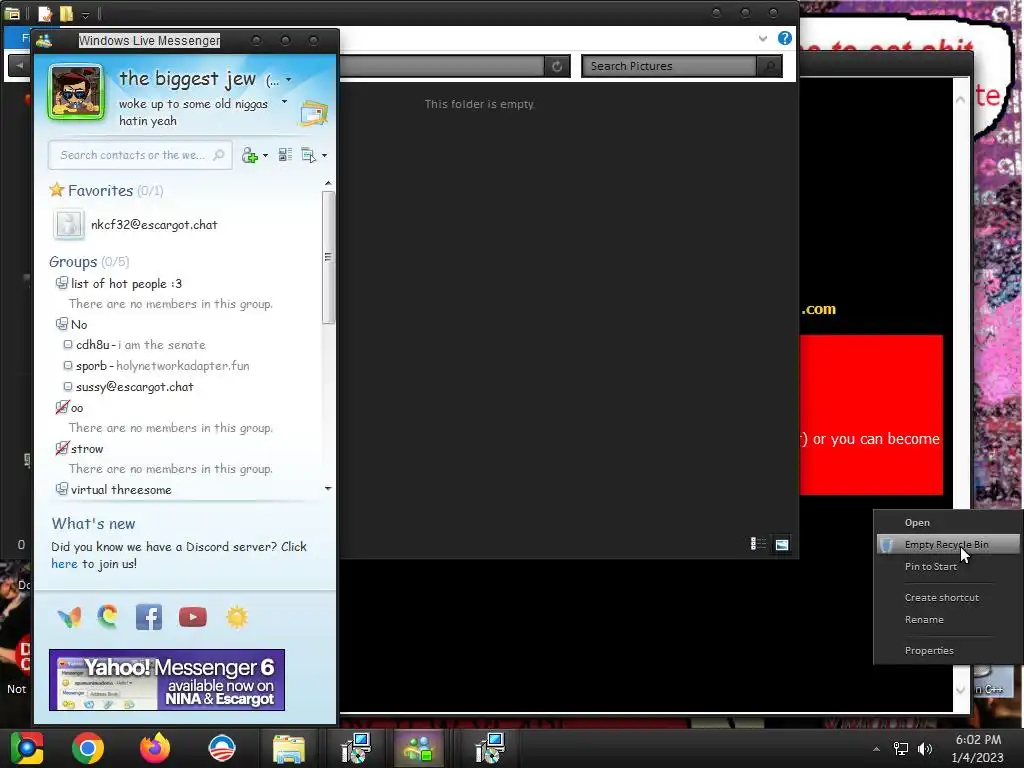Click the 'here' Discord server link
The width and height of the screenshot is (1024, 768).
click(x=64, y=564)
